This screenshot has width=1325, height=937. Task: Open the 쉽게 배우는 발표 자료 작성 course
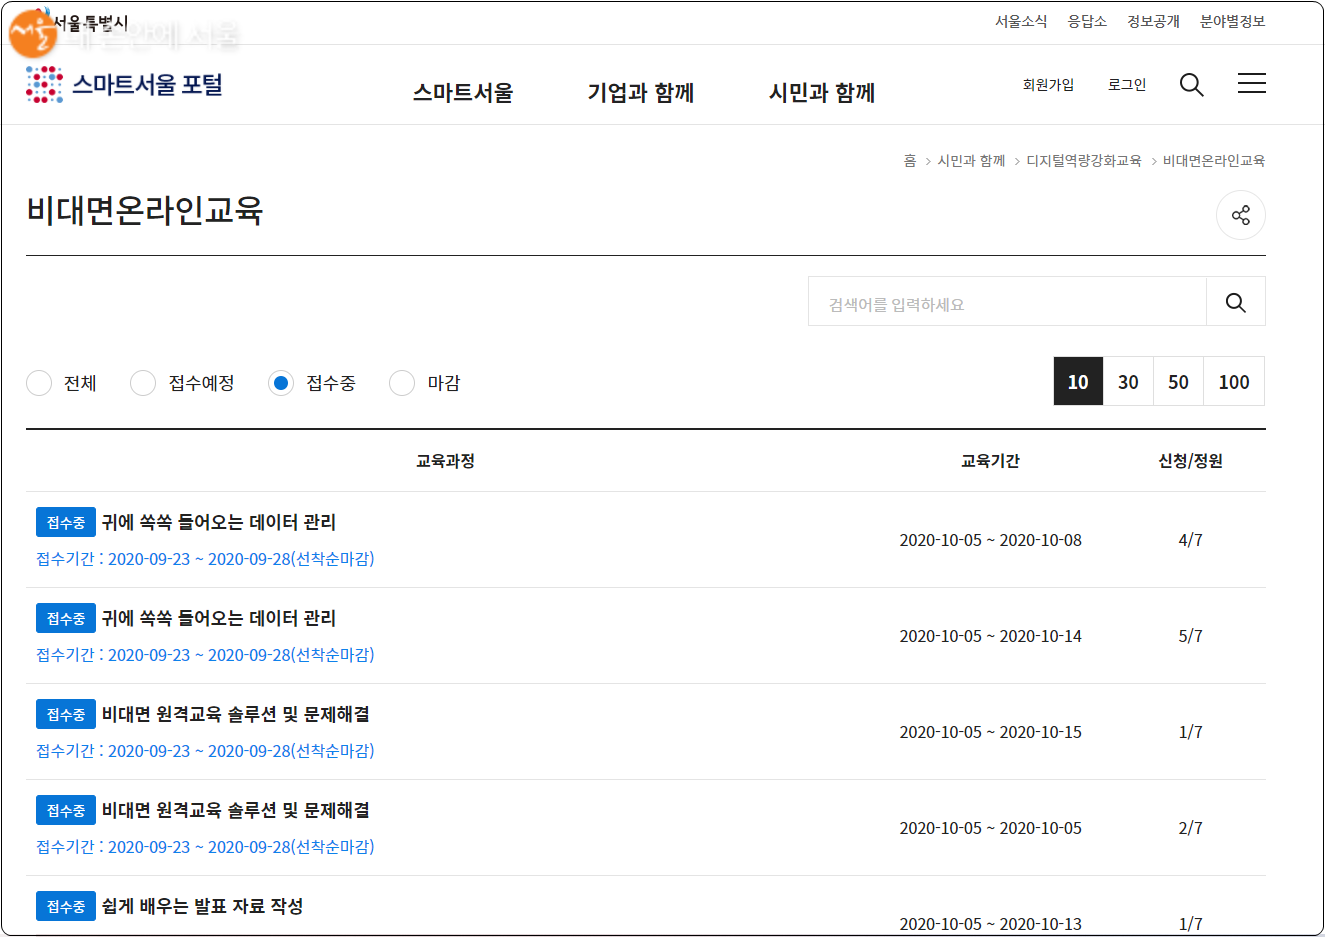(x=202, y=906)
